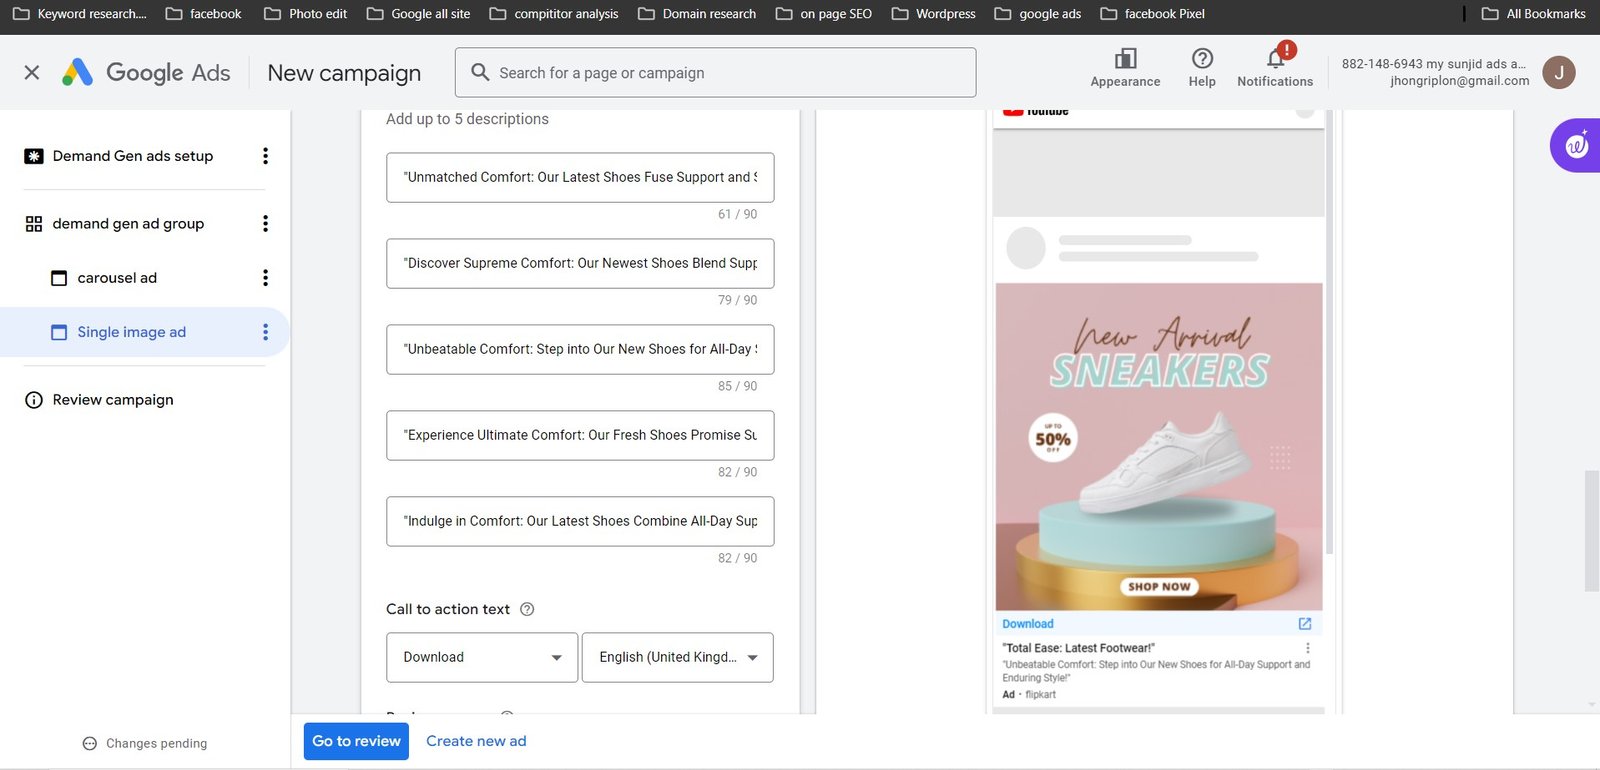Open the Photo edit bookmark folder
This screenshot has width=1600, height=770.
click(305, 14)
